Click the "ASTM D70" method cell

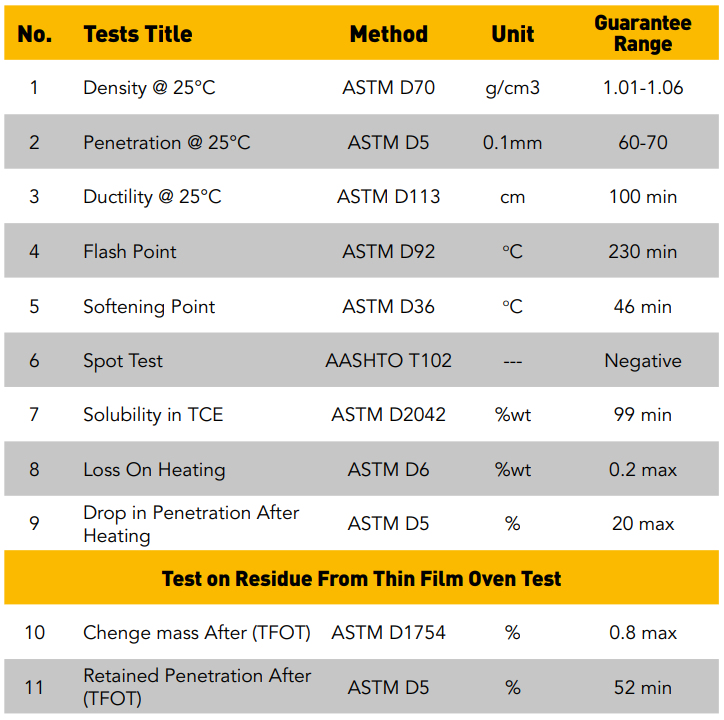[x=388, y=88]
